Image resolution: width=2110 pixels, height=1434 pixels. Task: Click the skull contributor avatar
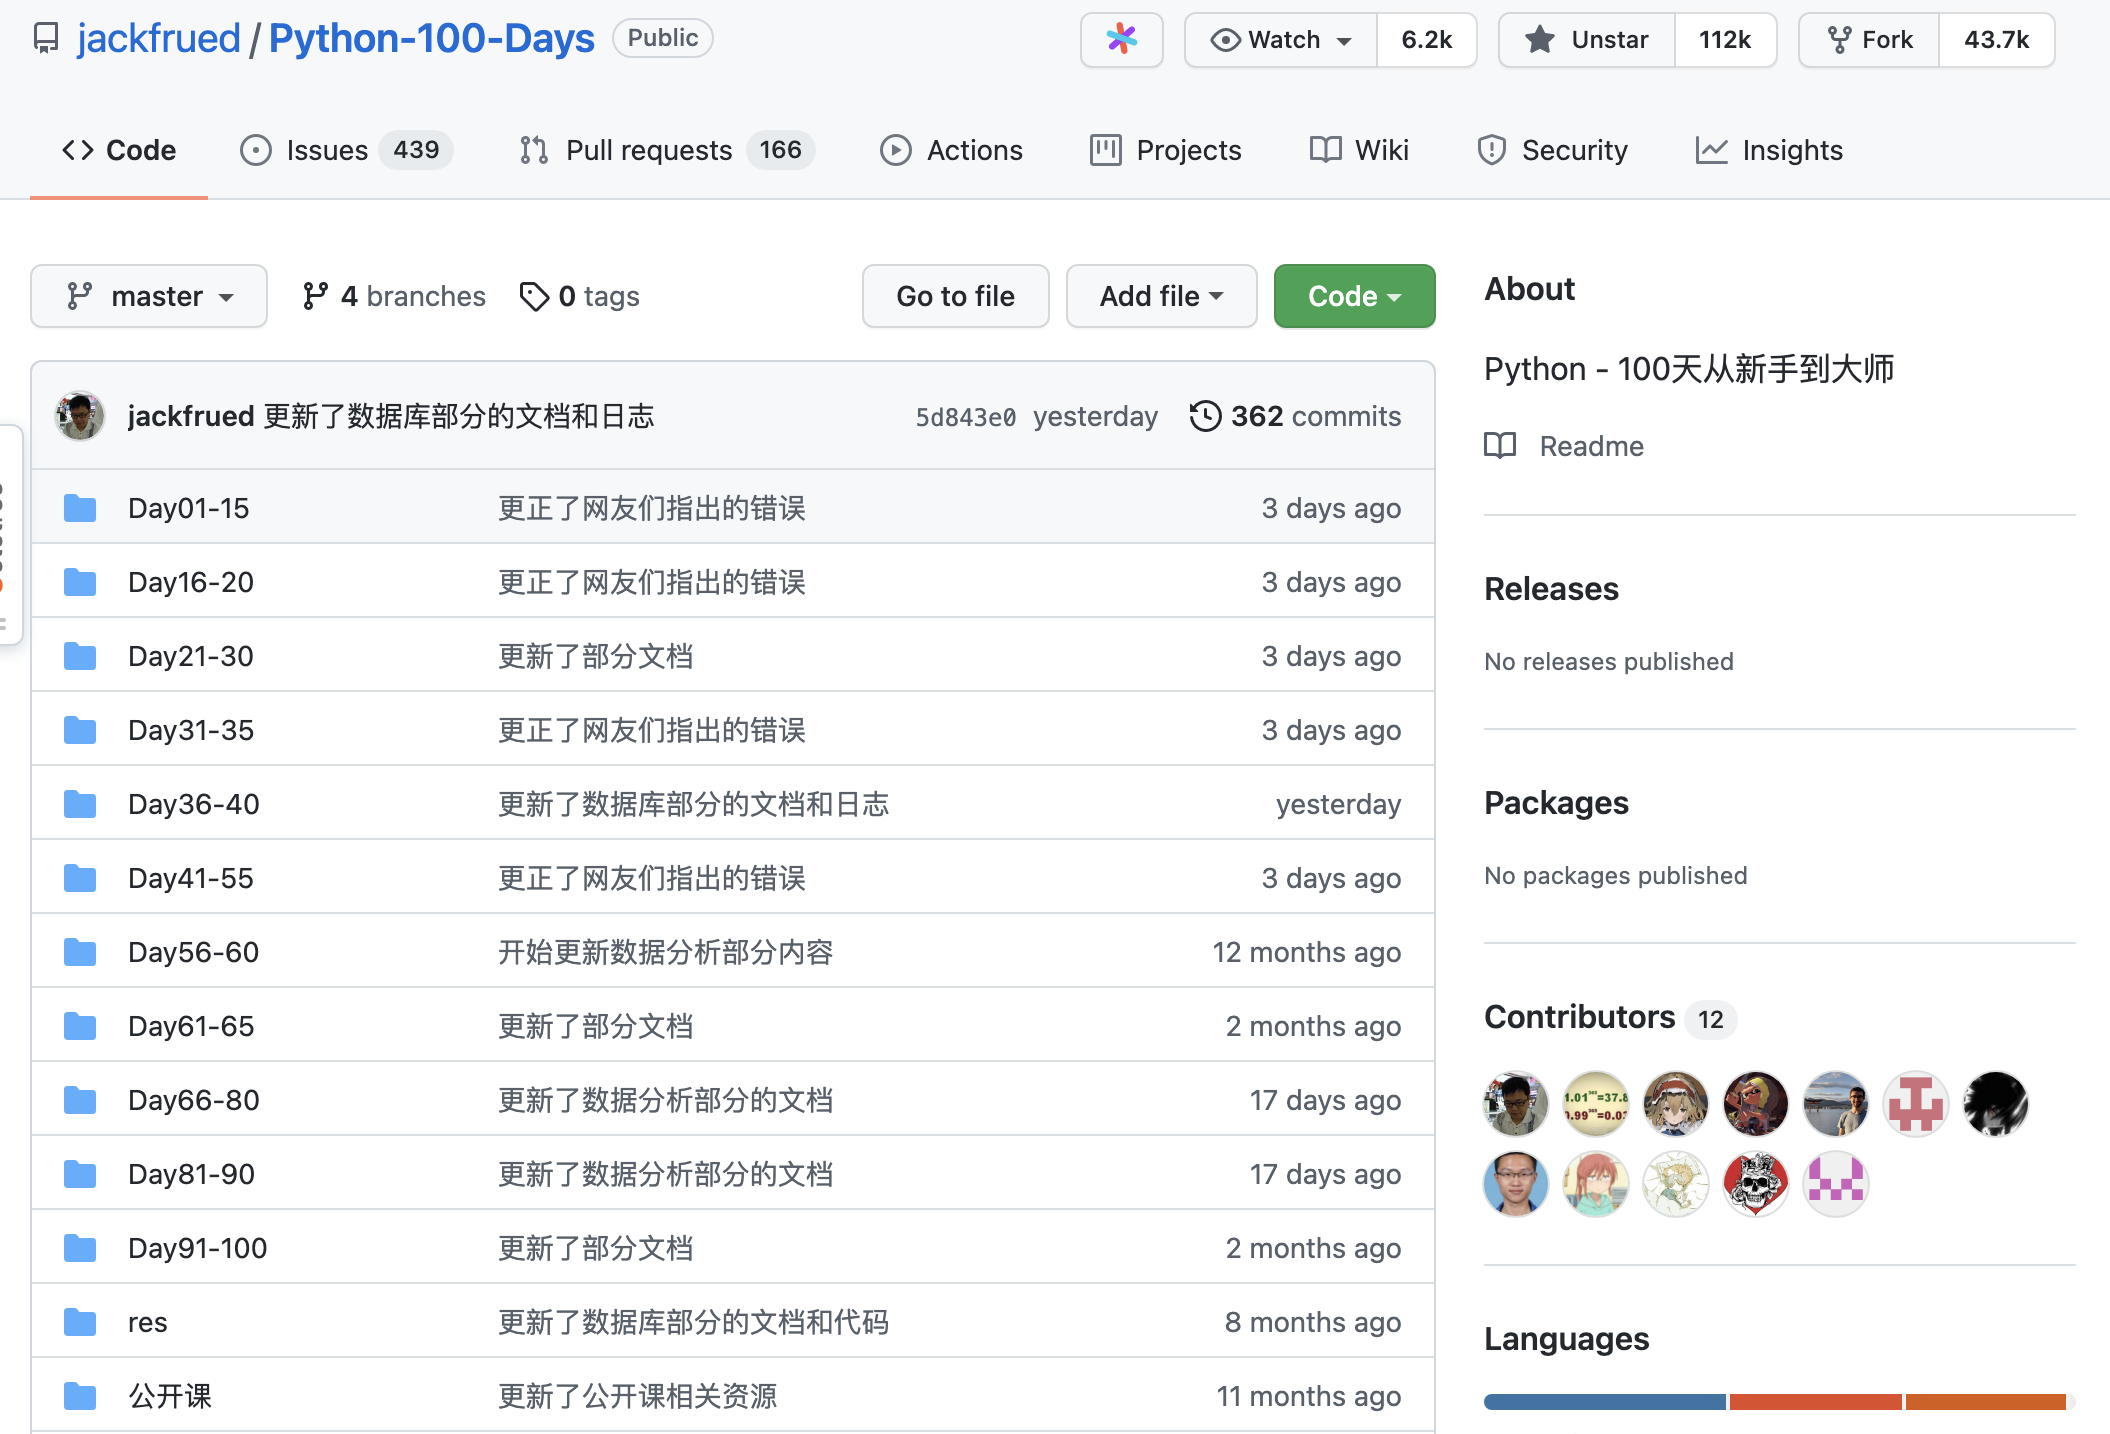coord(1755,1184)
